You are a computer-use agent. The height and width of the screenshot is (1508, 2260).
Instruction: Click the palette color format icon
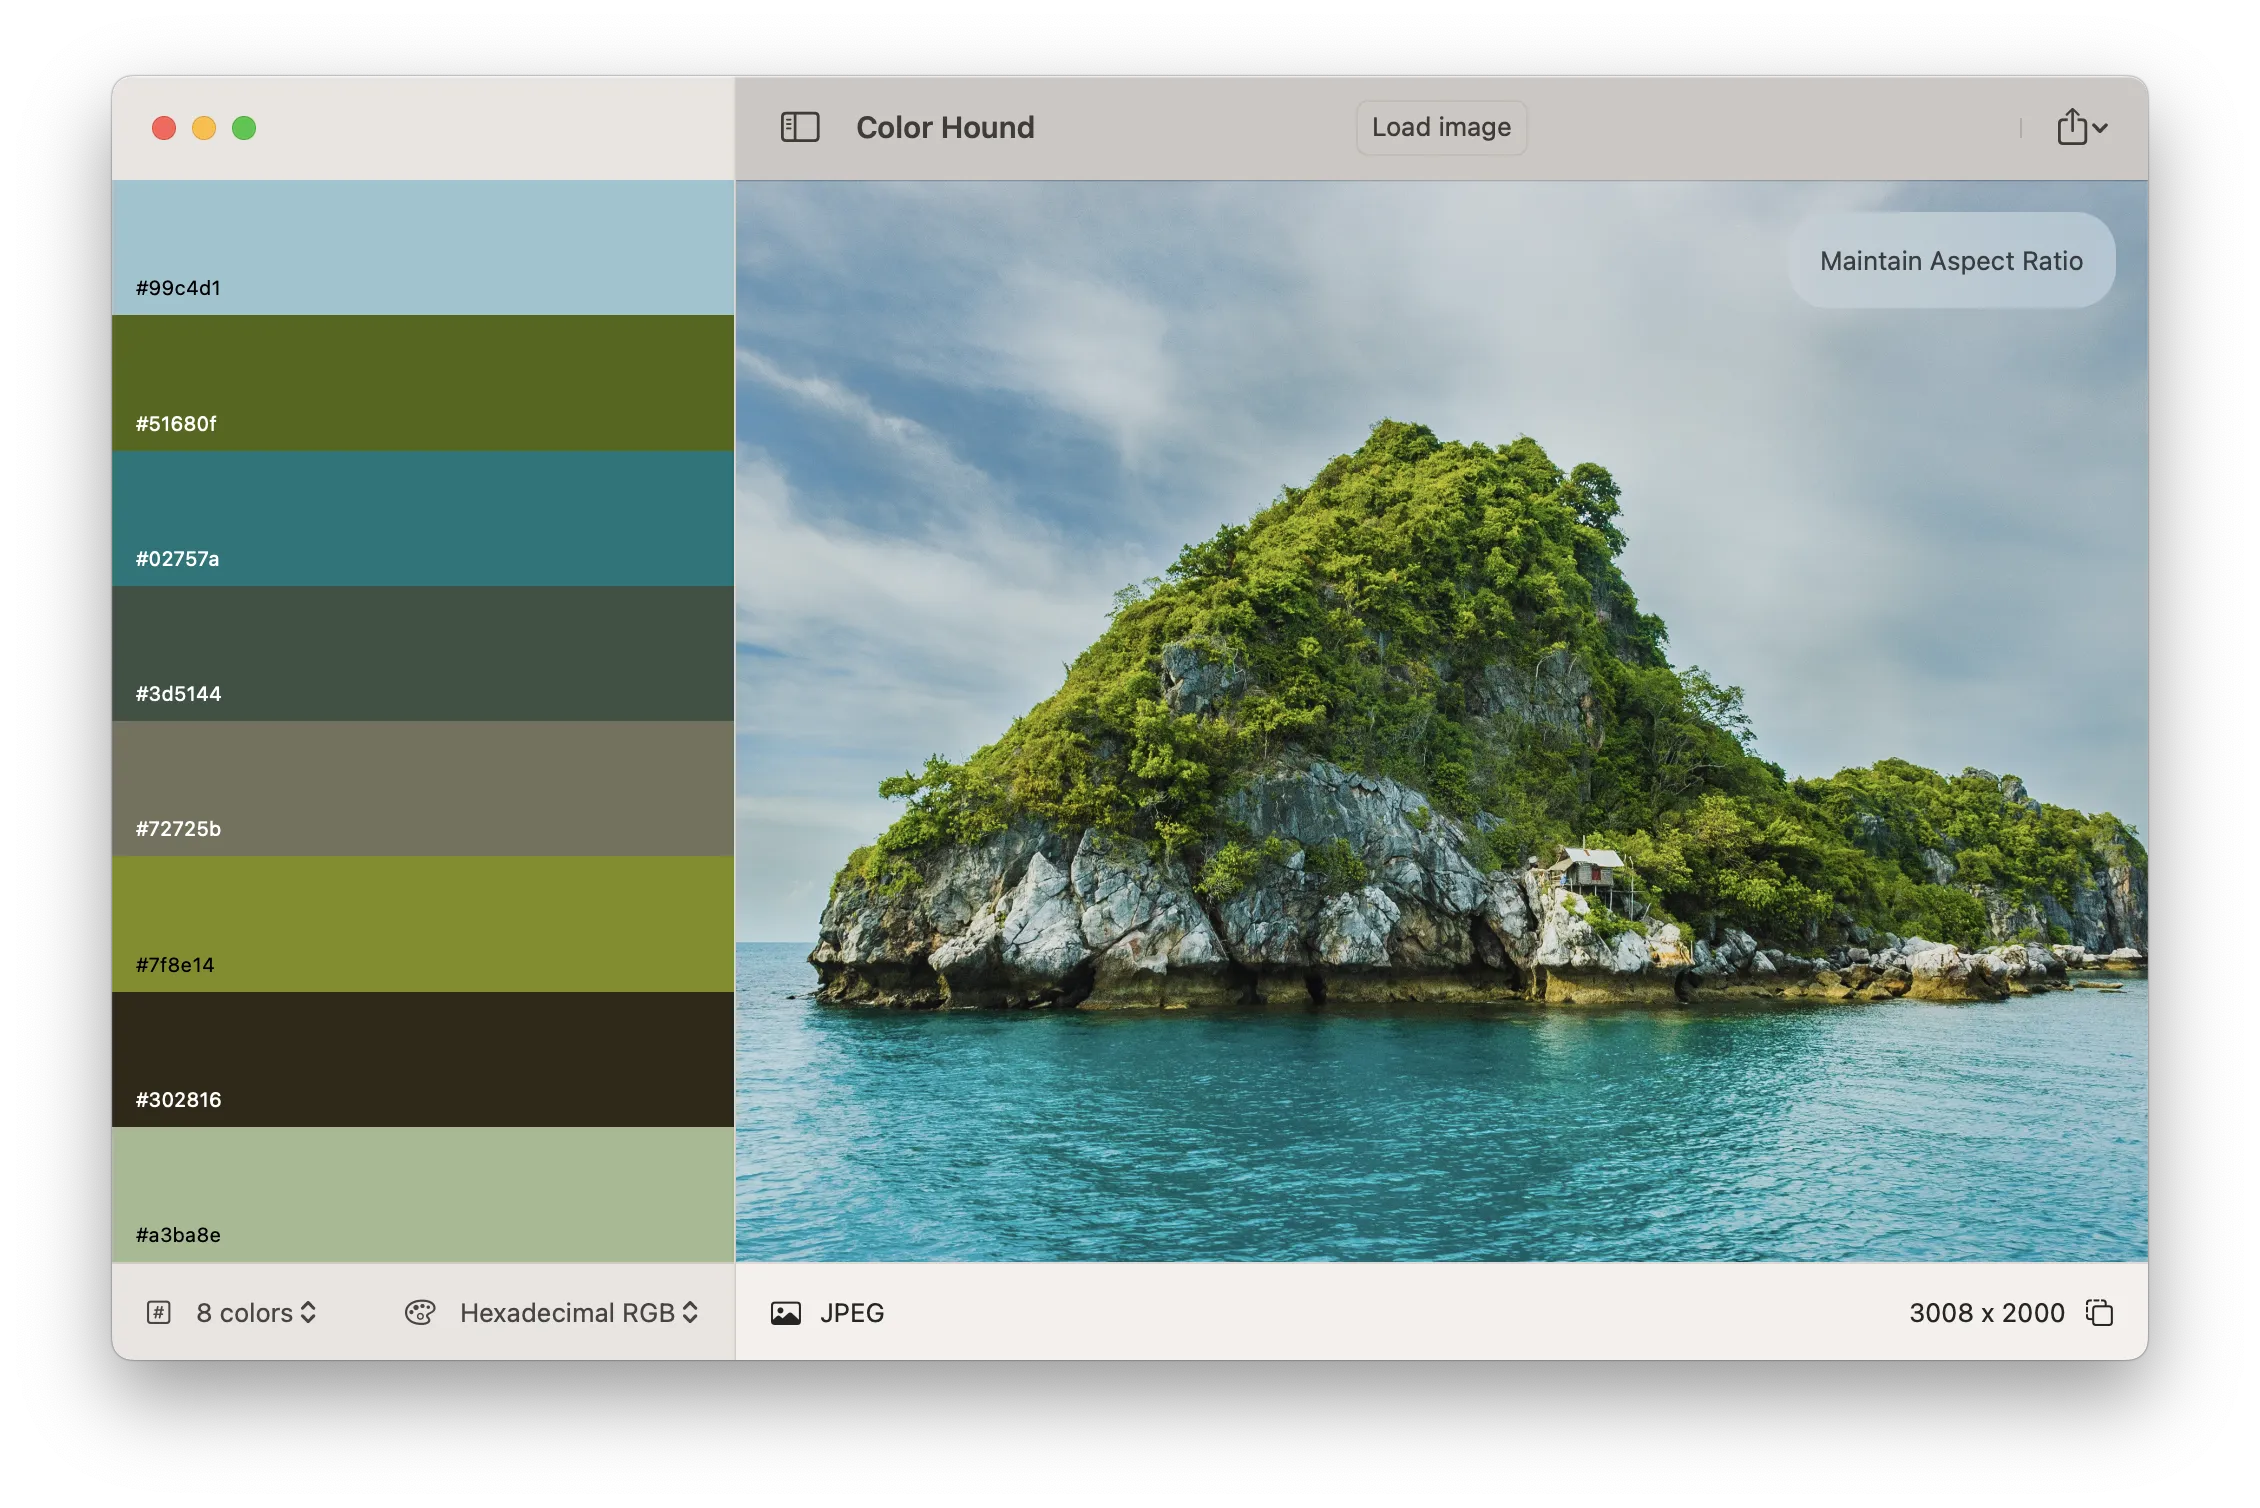click(420, 1313)
